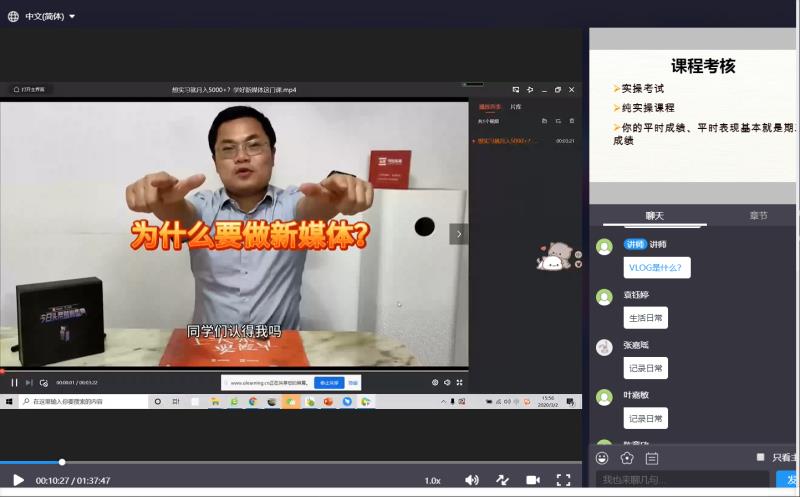800x497 pixels.
Task: Click the playlist delete trash icon
Action: 572,121
